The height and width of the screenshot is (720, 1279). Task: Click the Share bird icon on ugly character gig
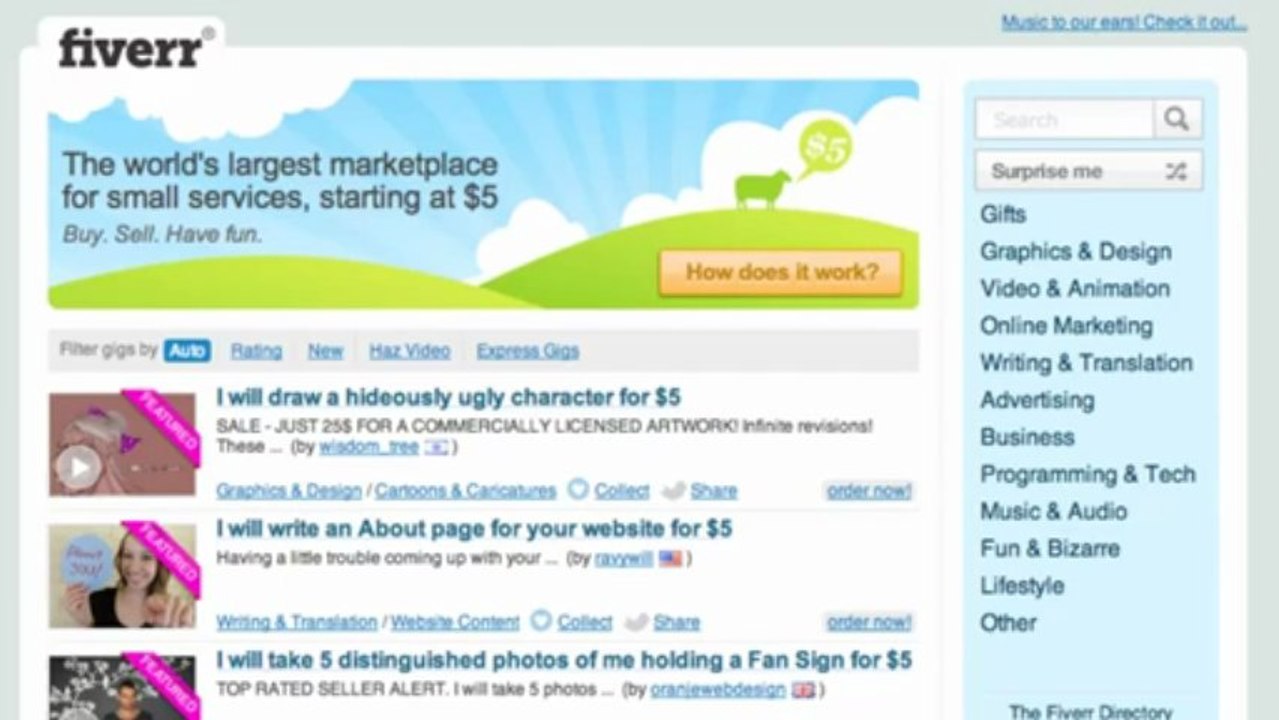click(674, 491)
